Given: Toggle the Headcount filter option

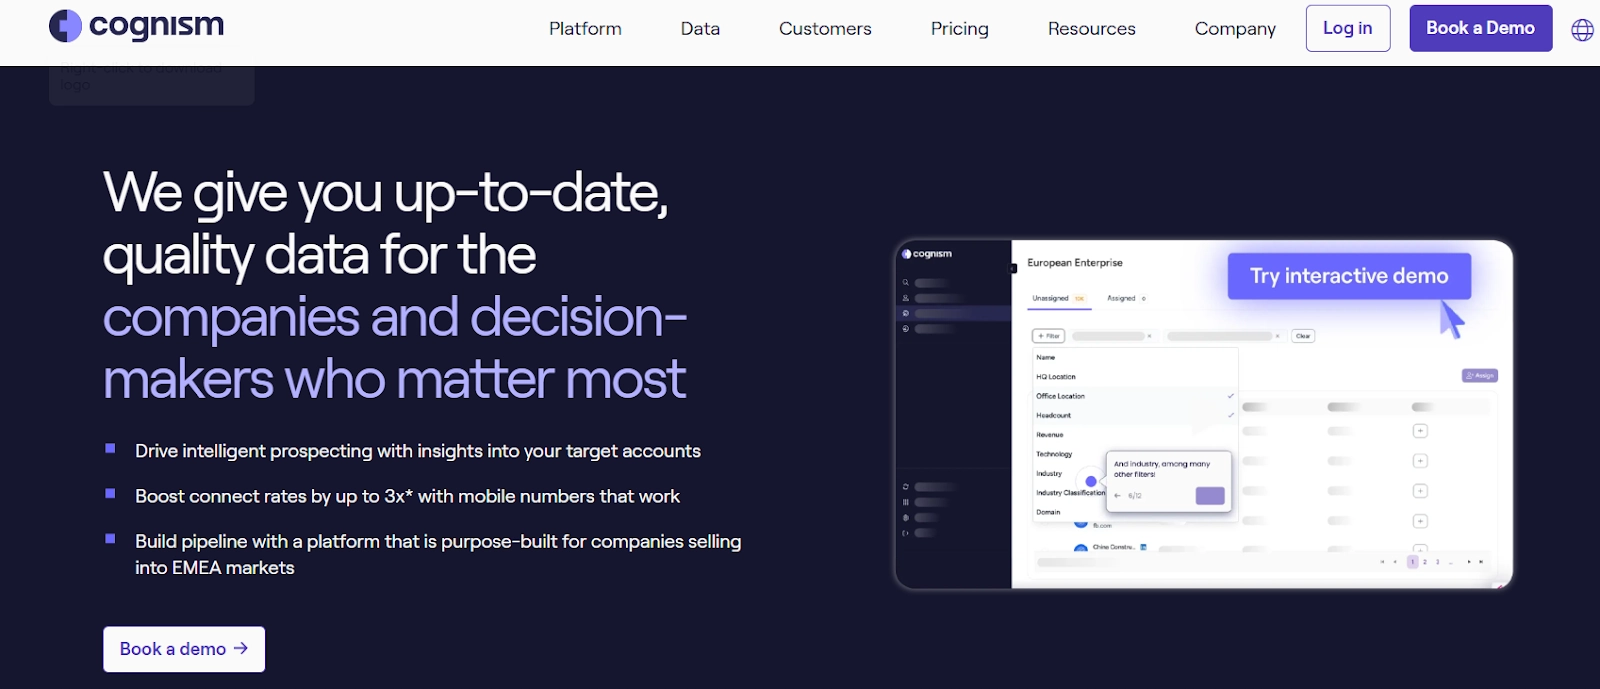Looking at the screenshot, I should click(1135, 415).
